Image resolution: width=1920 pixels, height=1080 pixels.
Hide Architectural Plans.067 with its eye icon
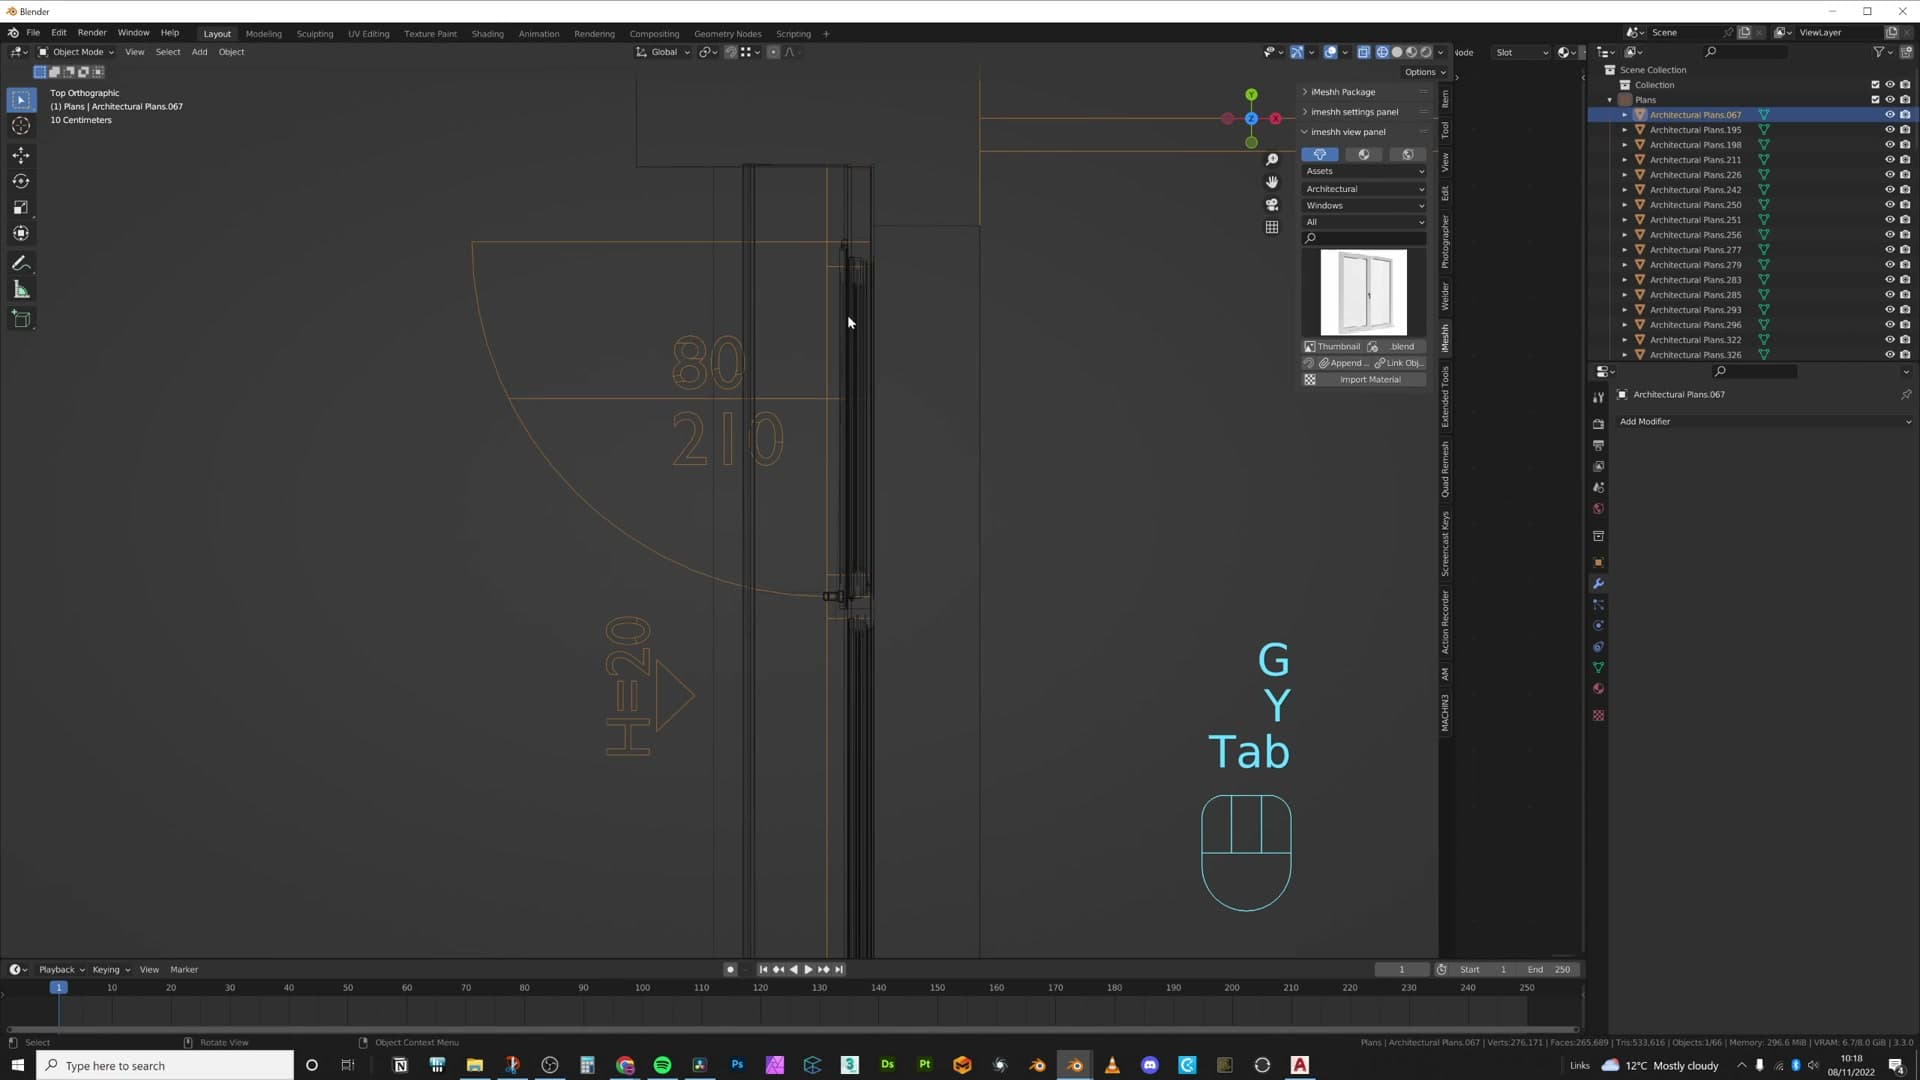coord(1890,115)
